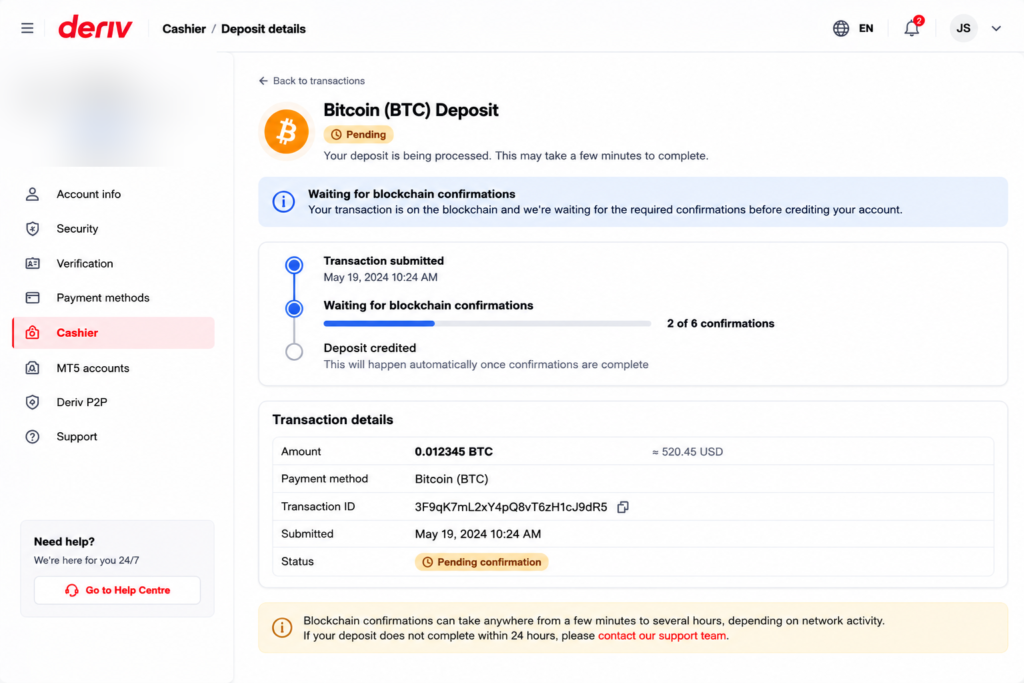Click the info icon in blue banner
Image resolution: width=1024 pixels, height=683 pixels.
point(283,202)
